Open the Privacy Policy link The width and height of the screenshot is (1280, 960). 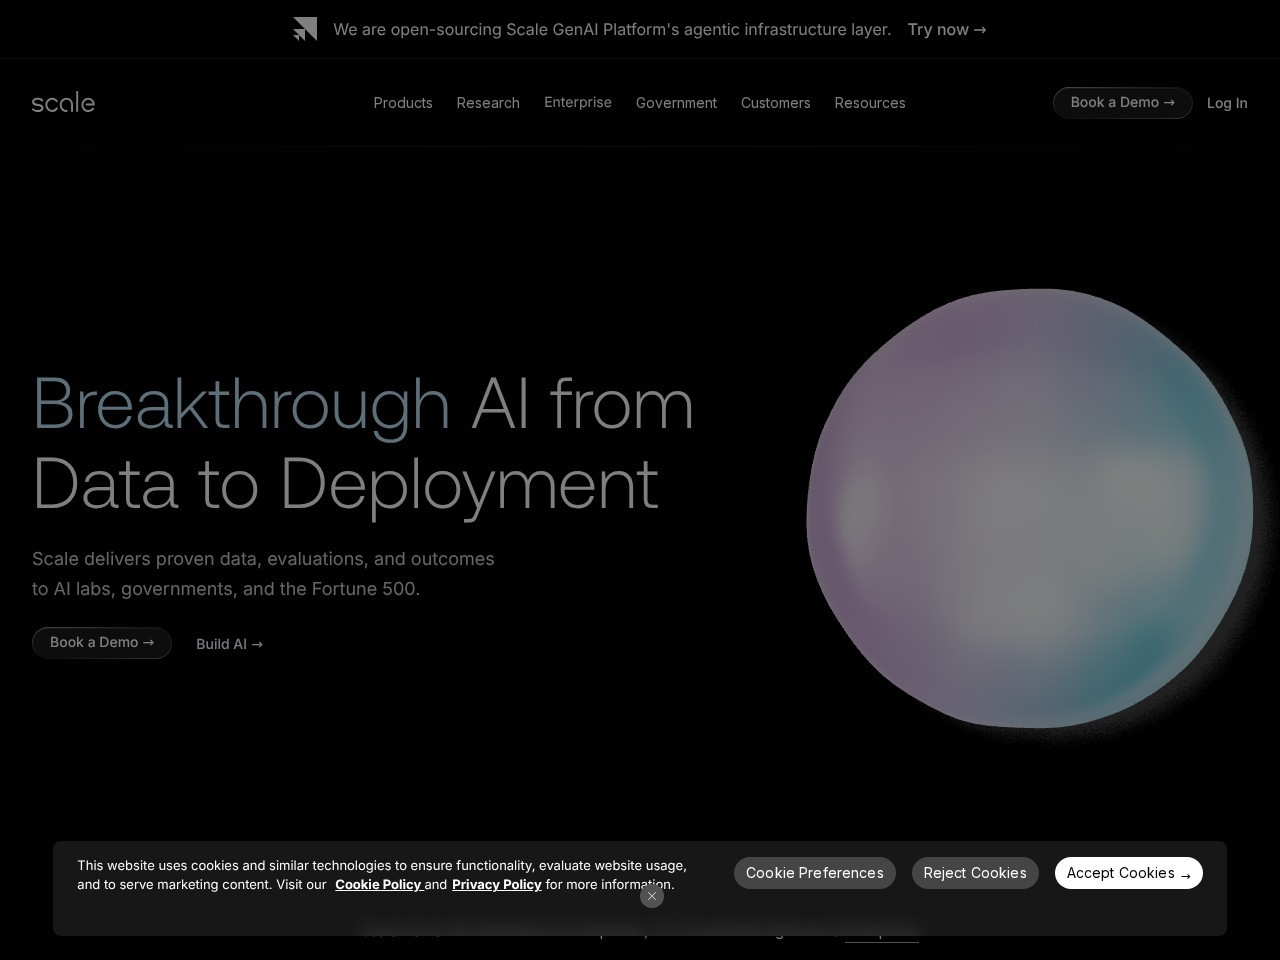click(496, 885)
